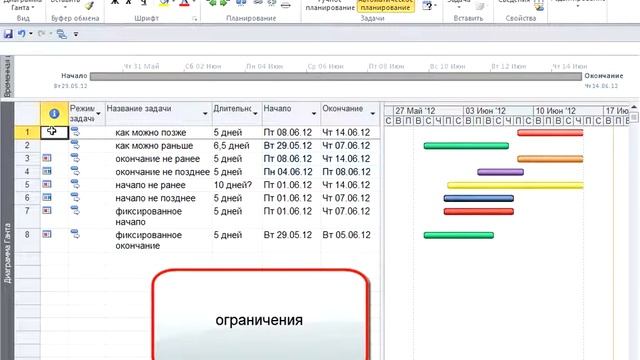Screen dimensions: 640x360
Task: Open the Undo history dropdown arrow
Action: pos(31,34)
